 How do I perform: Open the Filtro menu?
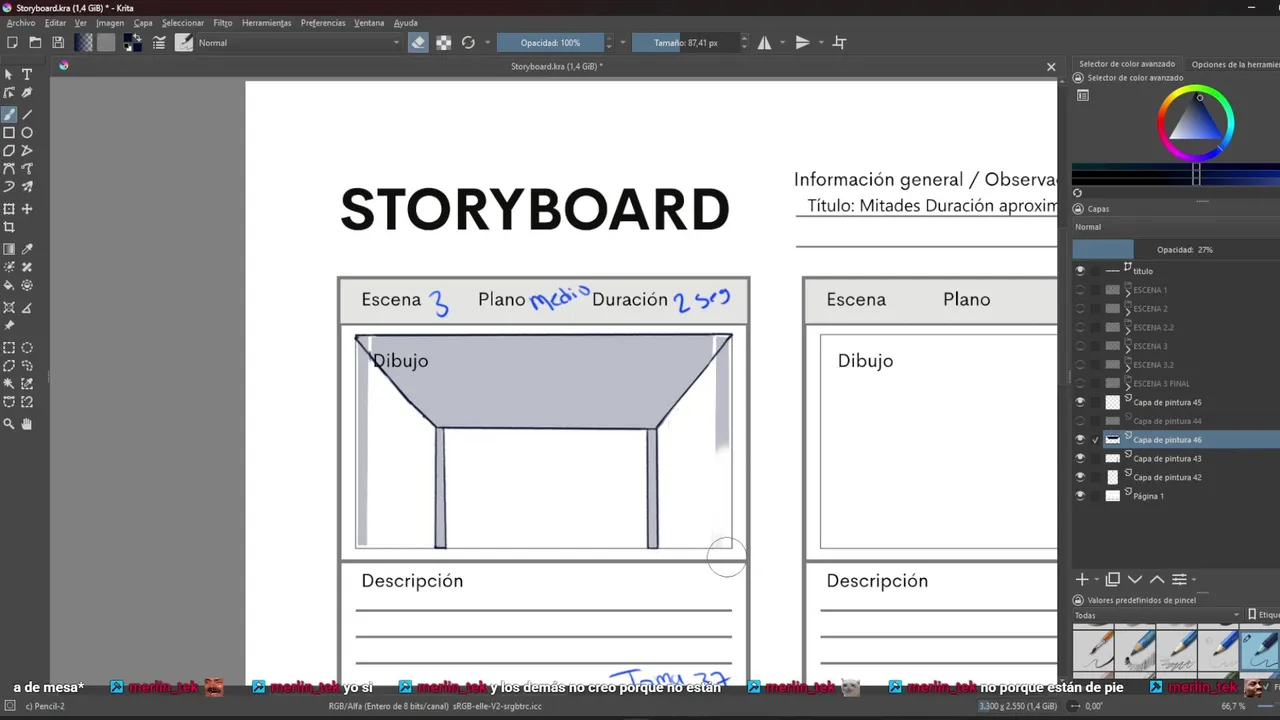coord(222,23)
